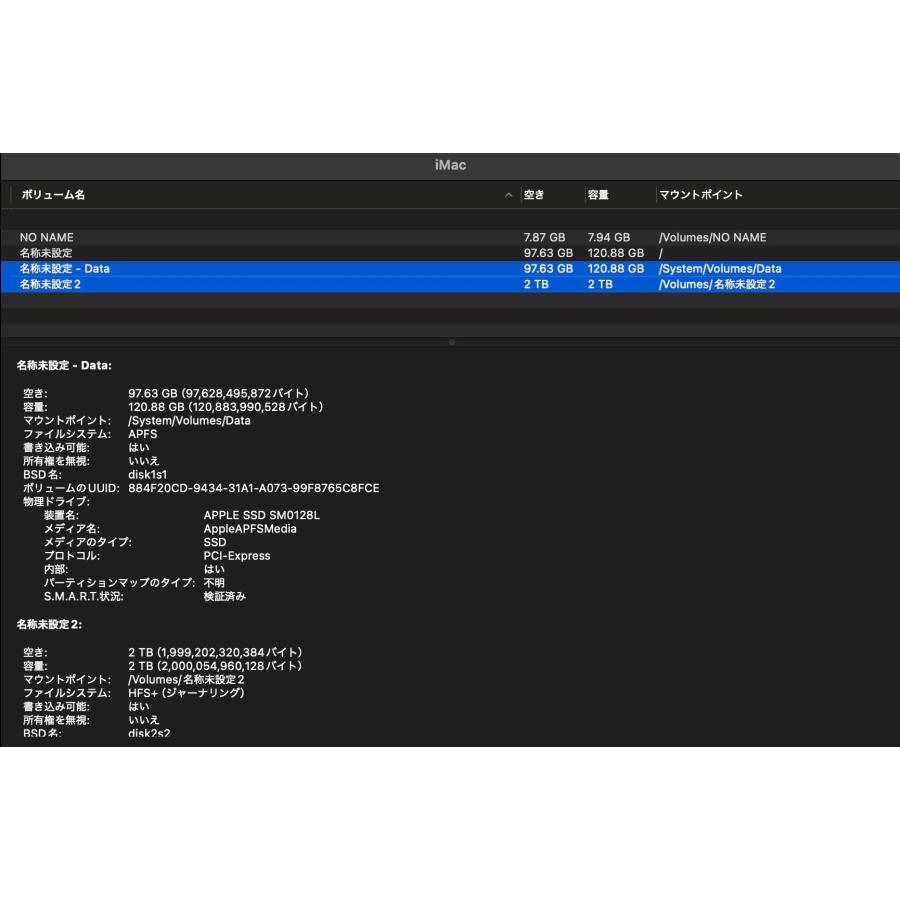This screenshot has height=900, width=900.
Task: Click the sort direction chevron next to ボリューム名
Action: pyautogui.click(x=508, y=195)
